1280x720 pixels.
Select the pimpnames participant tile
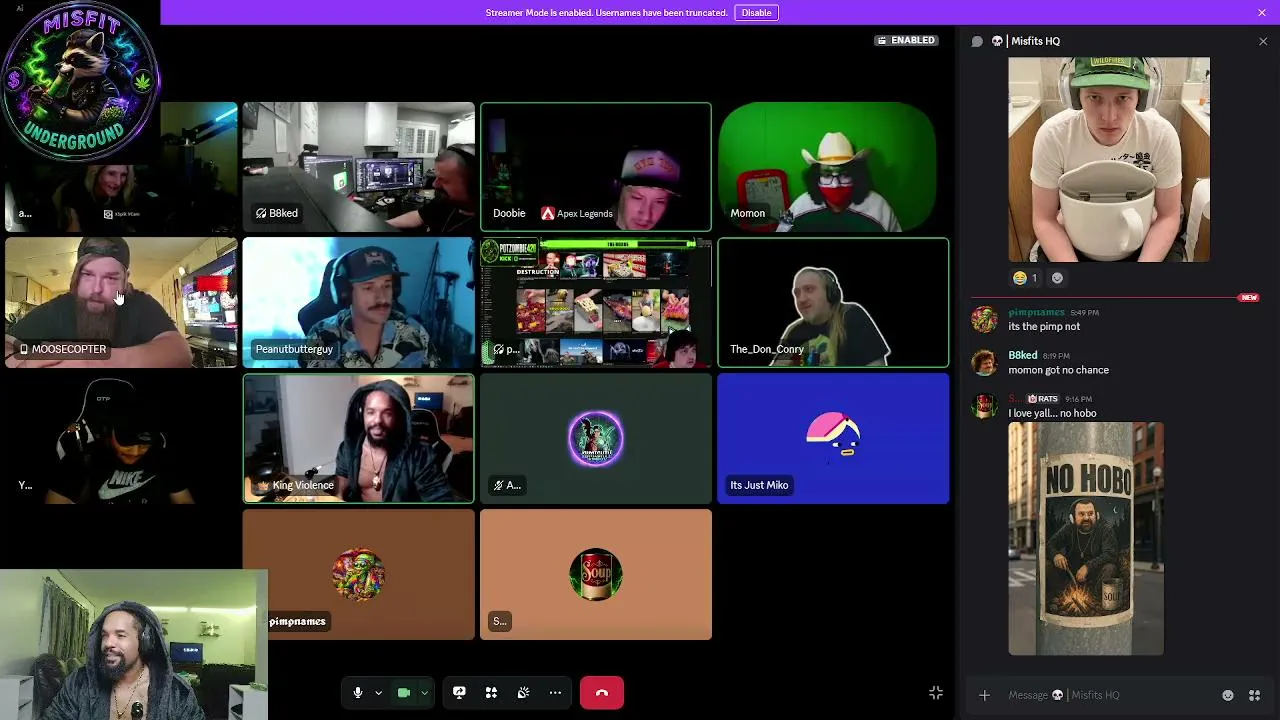tap(358, 575)
